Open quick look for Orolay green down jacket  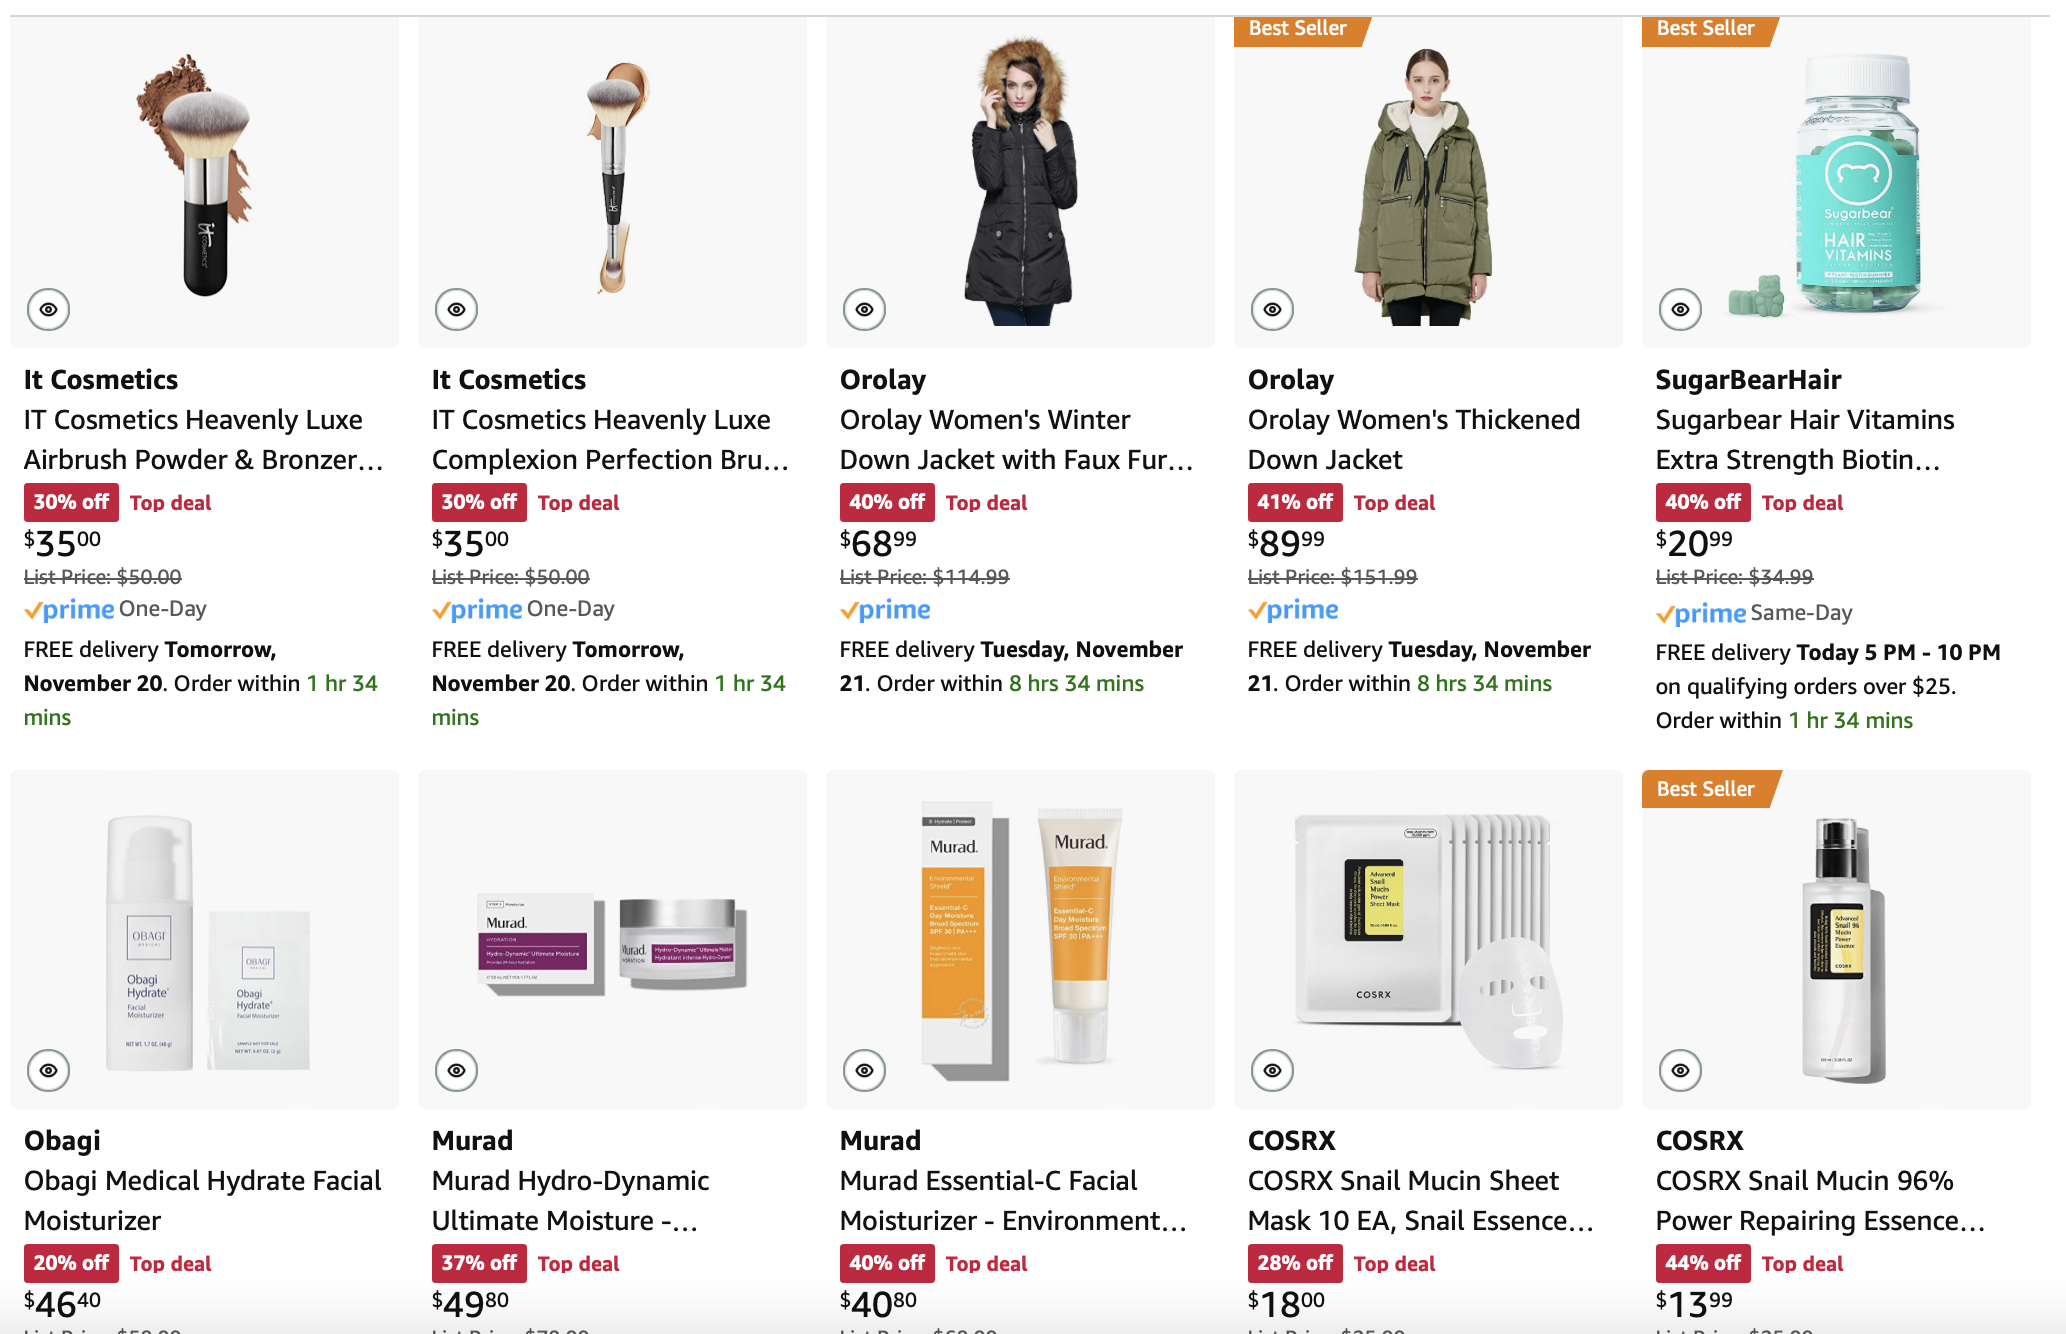tap(1272, 310)
